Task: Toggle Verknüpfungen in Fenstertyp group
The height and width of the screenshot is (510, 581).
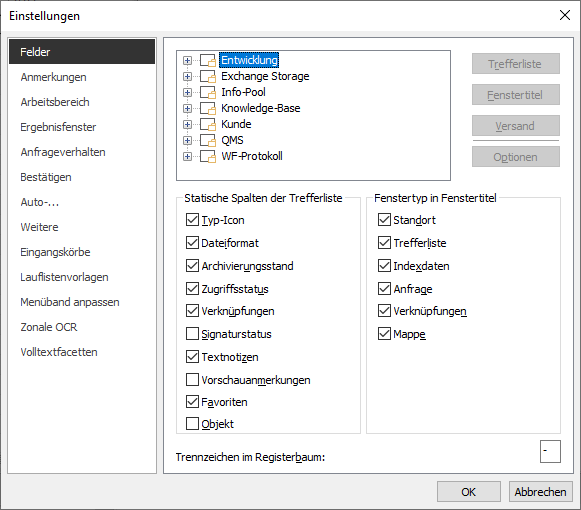Action: pyautogui.click(x=384, y=311)
